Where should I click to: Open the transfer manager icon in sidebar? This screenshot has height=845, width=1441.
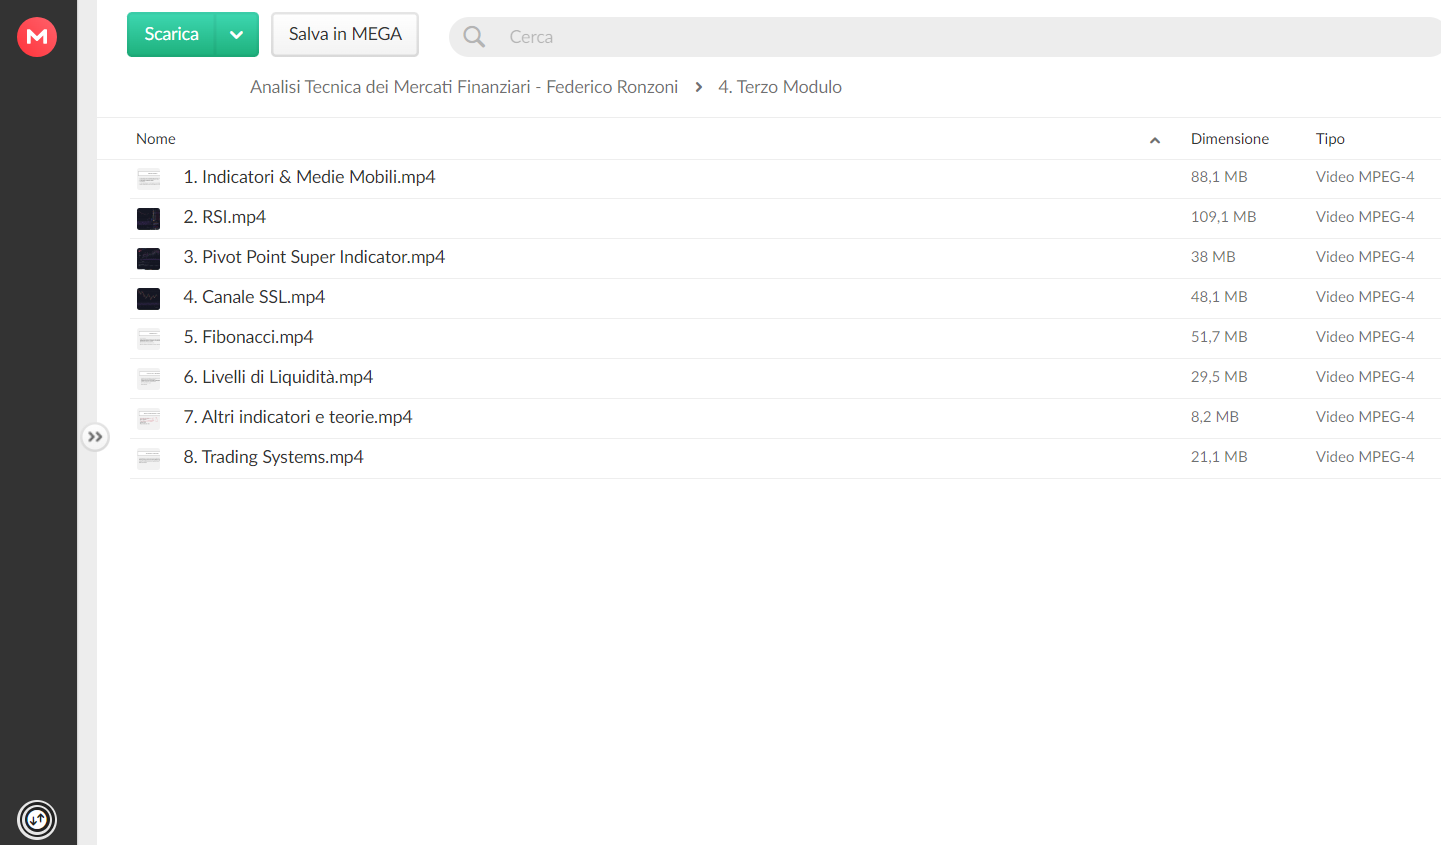[37, 820]
